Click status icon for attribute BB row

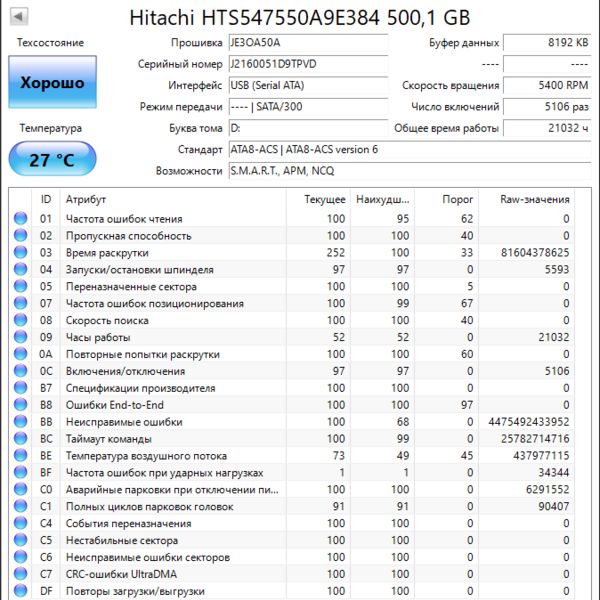click(x=21, y=422)
